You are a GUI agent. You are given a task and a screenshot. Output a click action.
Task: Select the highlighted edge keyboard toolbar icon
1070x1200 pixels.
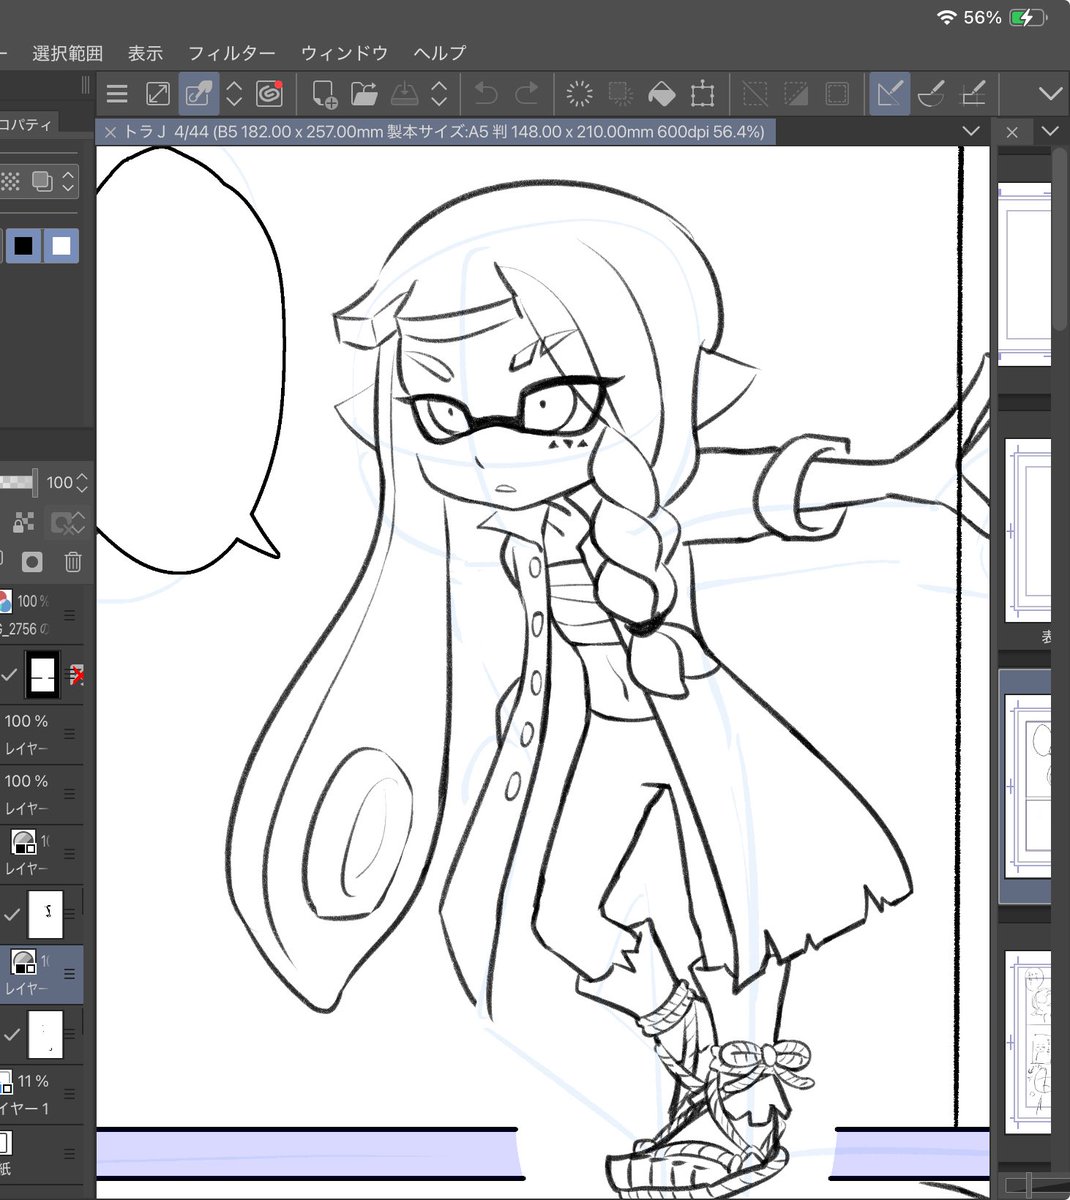(x=198, y=94)
